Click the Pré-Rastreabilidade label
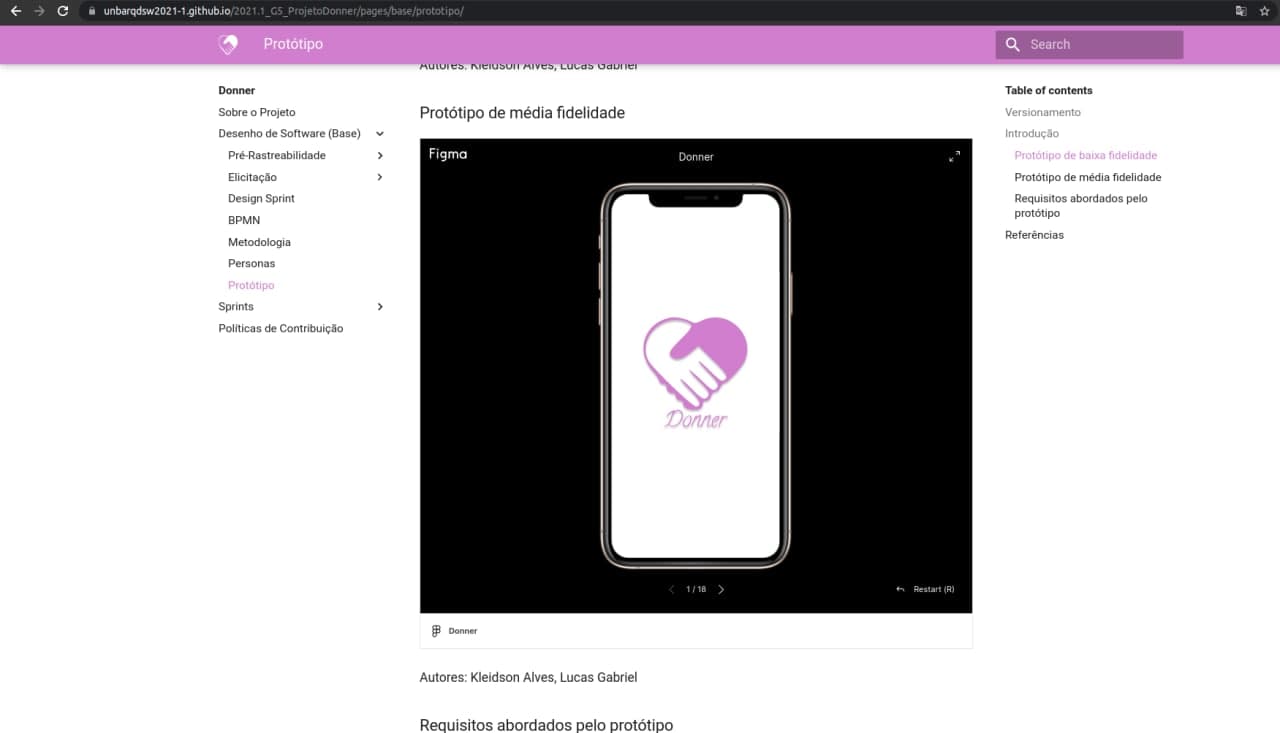The height and width of the screenshot is (733, 1280). 277,155
